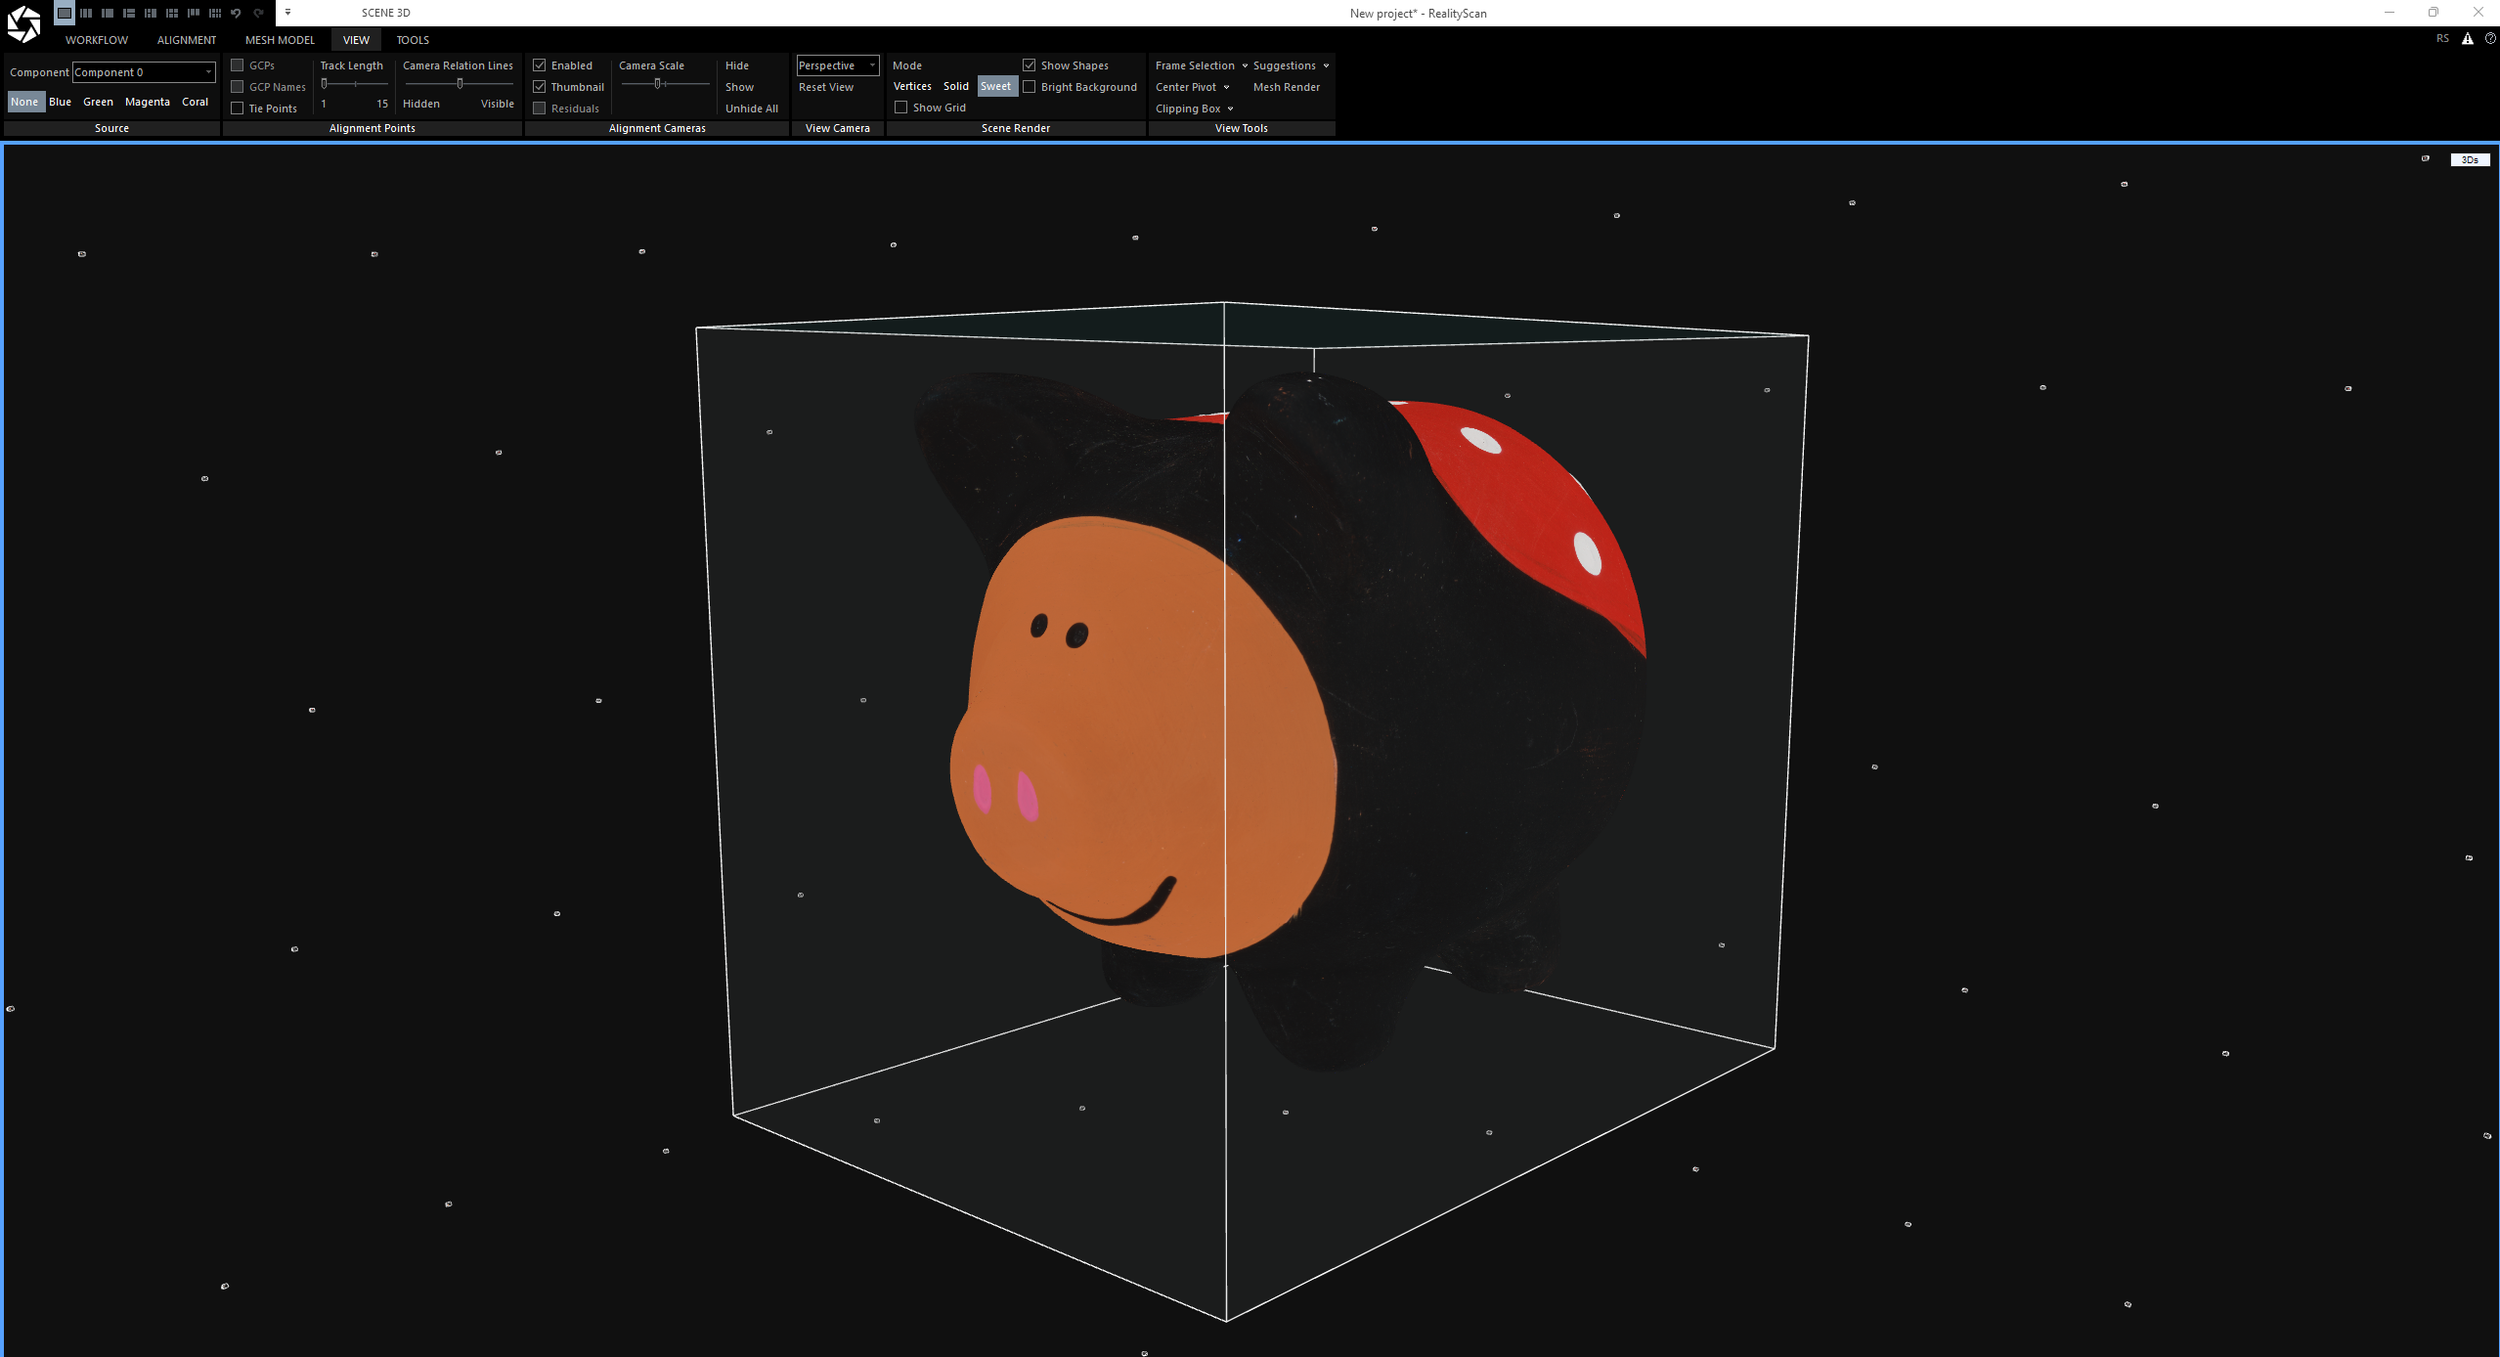Click the camera marker beside 3Ds label
2500x1357 pixels.
click(2425, 158)
